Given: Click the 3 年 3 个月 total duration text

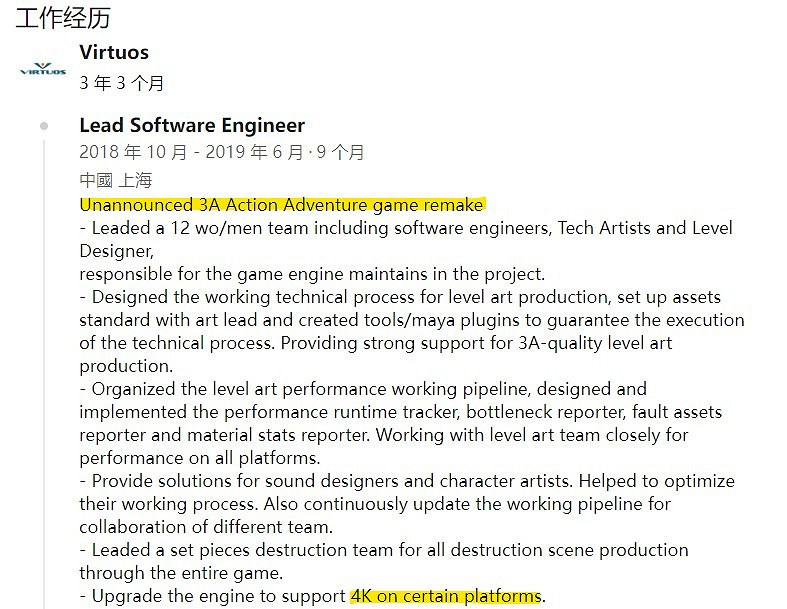Looking at the screenshot, I should 122,83.
